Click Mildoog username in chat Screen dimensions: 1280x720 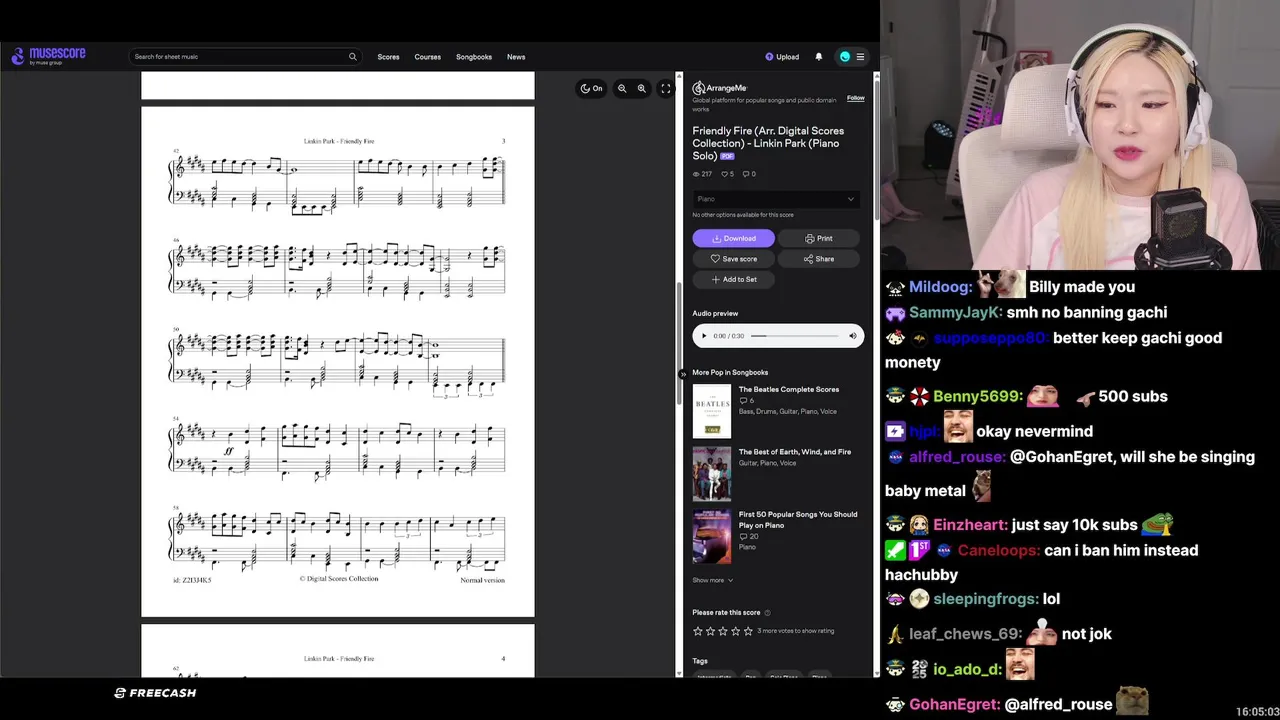(940, 287)
